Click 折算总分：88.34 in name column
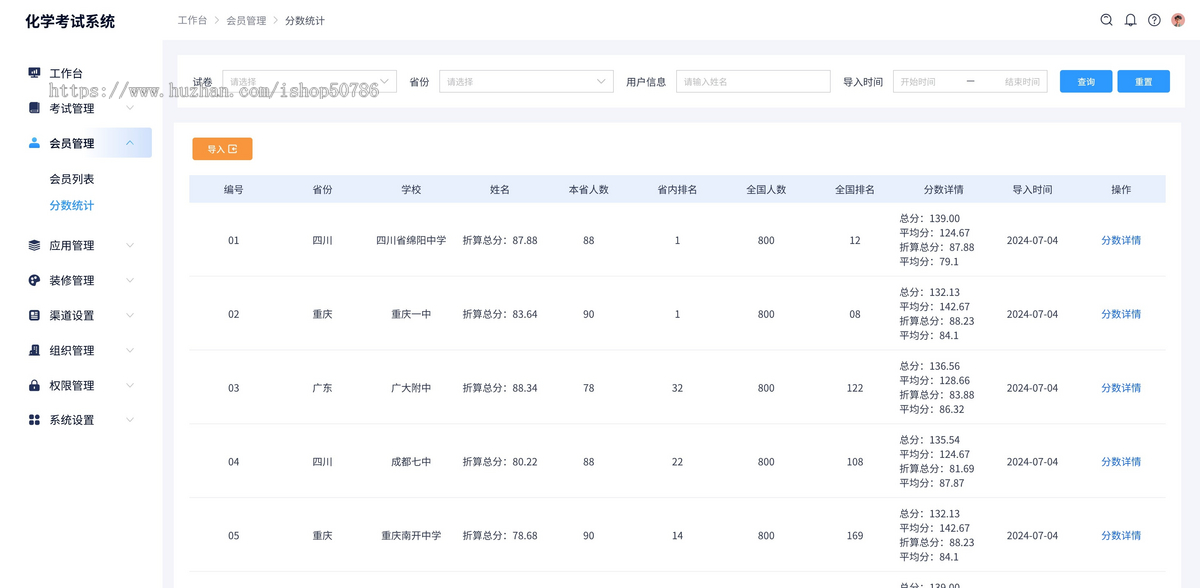This screenshot has width=1200, height=588. 500,388
